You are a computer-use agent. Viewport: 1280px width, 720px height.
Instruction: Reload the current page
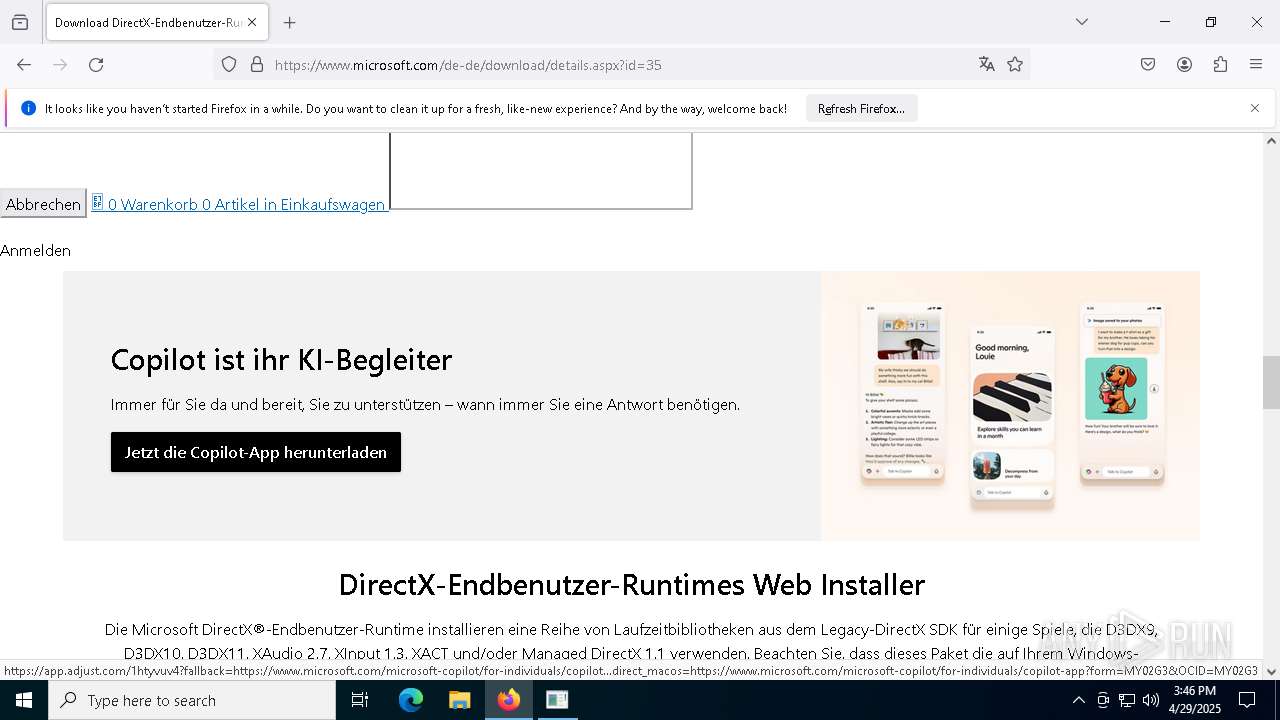coord(96,65)
